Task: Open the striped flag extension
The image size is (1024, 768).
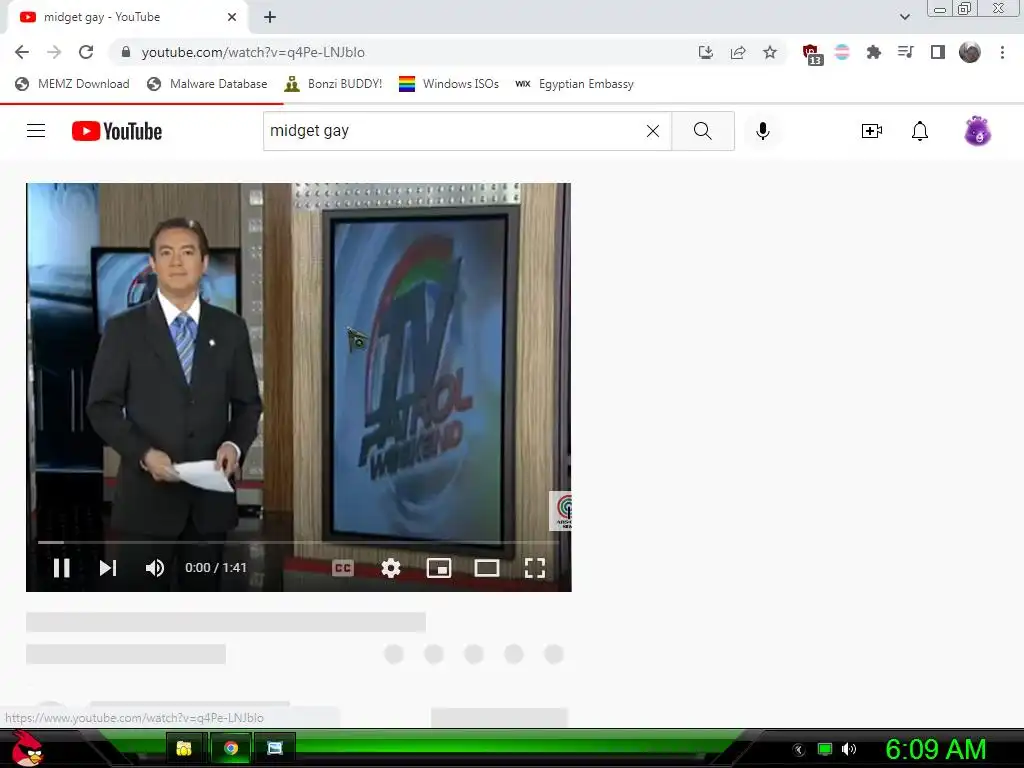Action: tap(842, 52)
